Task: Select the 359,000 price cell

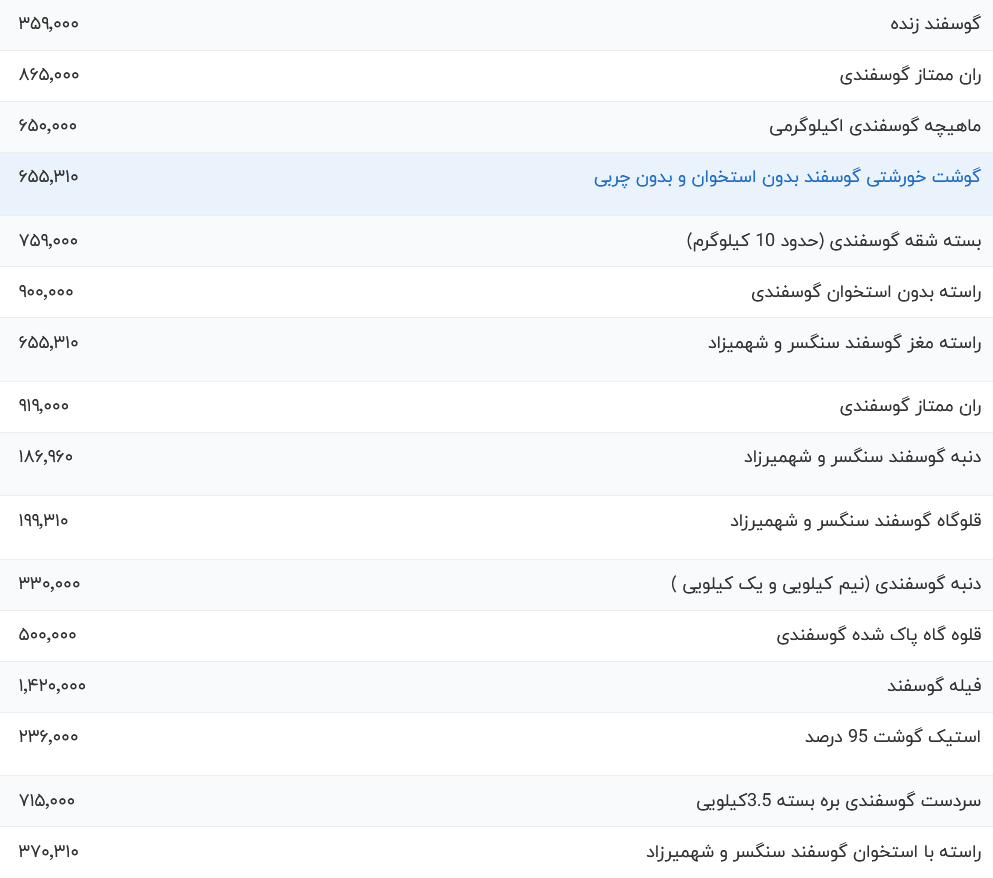Action: pyautogui.click(x=47, y=24)
